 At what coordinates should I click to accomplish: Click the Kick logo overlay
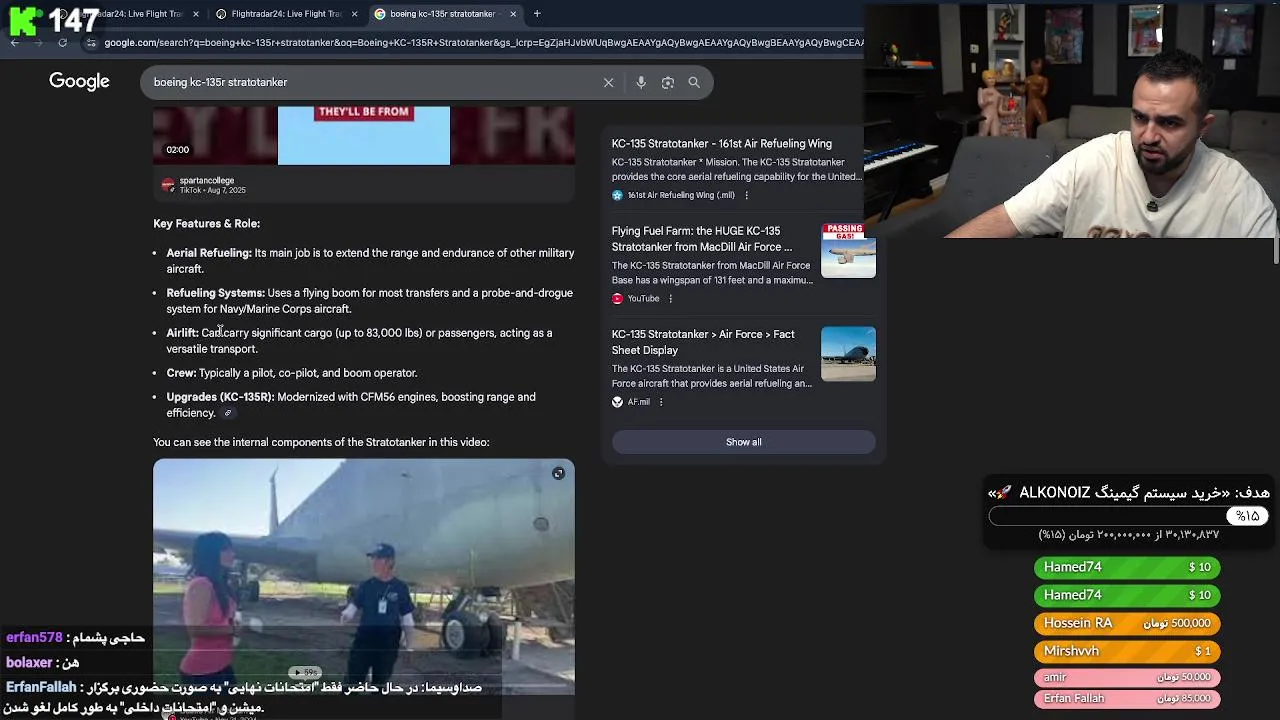[x=25, y=20]
